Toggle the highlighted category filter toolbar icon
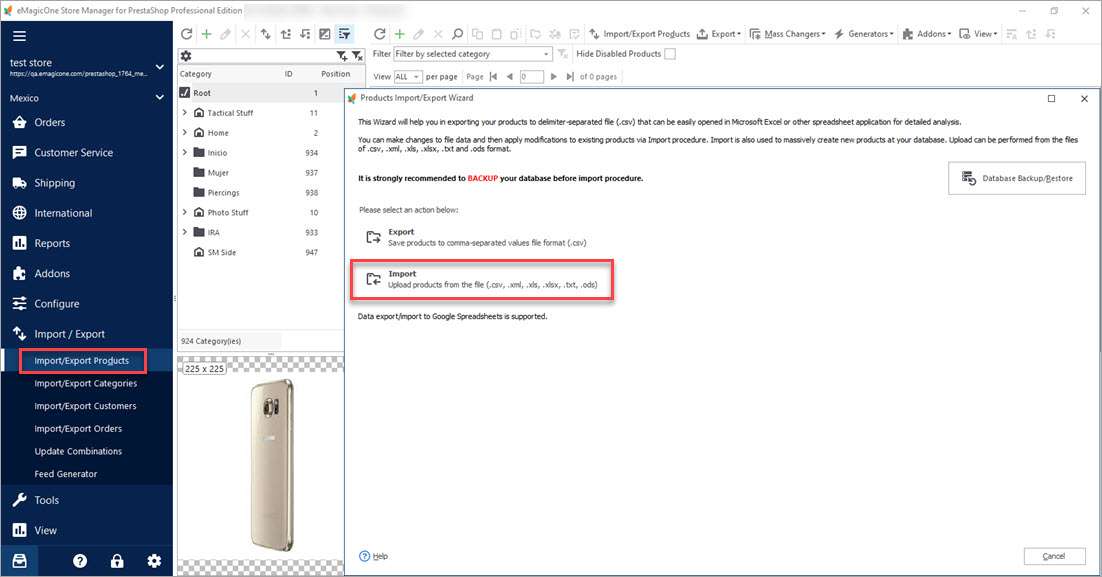The image size is (1102, 577). coord(344,34)
